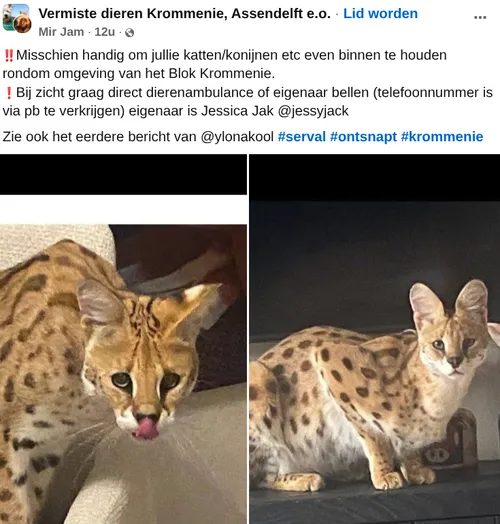
Task: Click the group profile picture avatar
Action: [x=17, y=19]
